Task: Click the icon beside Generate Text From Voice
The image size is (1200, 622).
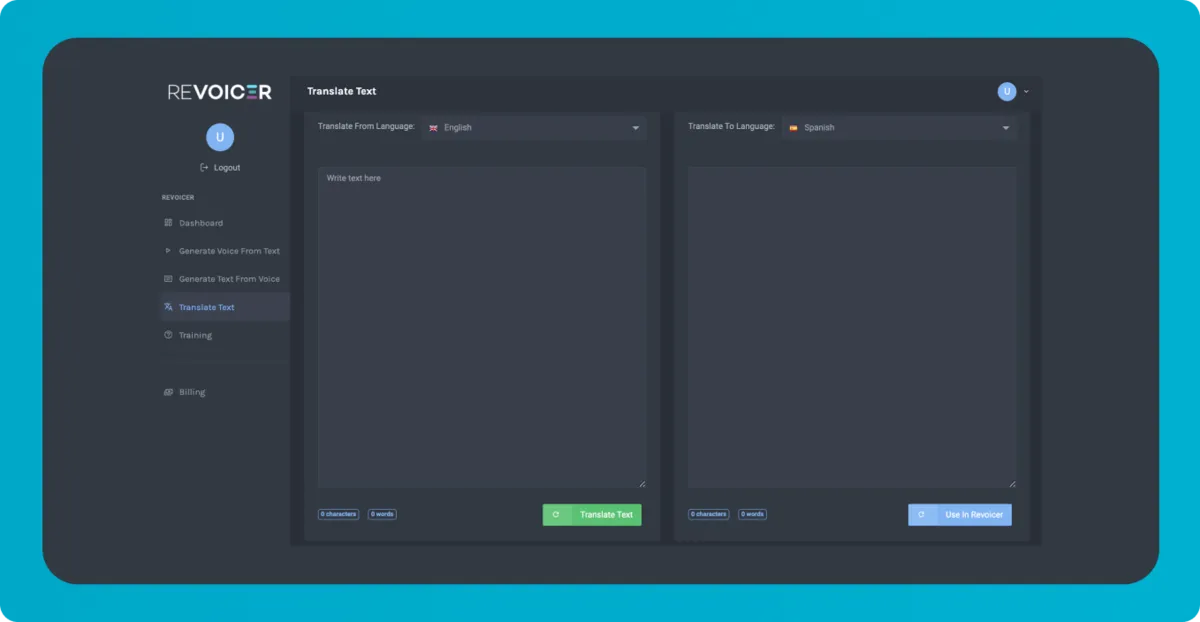Action: coord(168,279)
